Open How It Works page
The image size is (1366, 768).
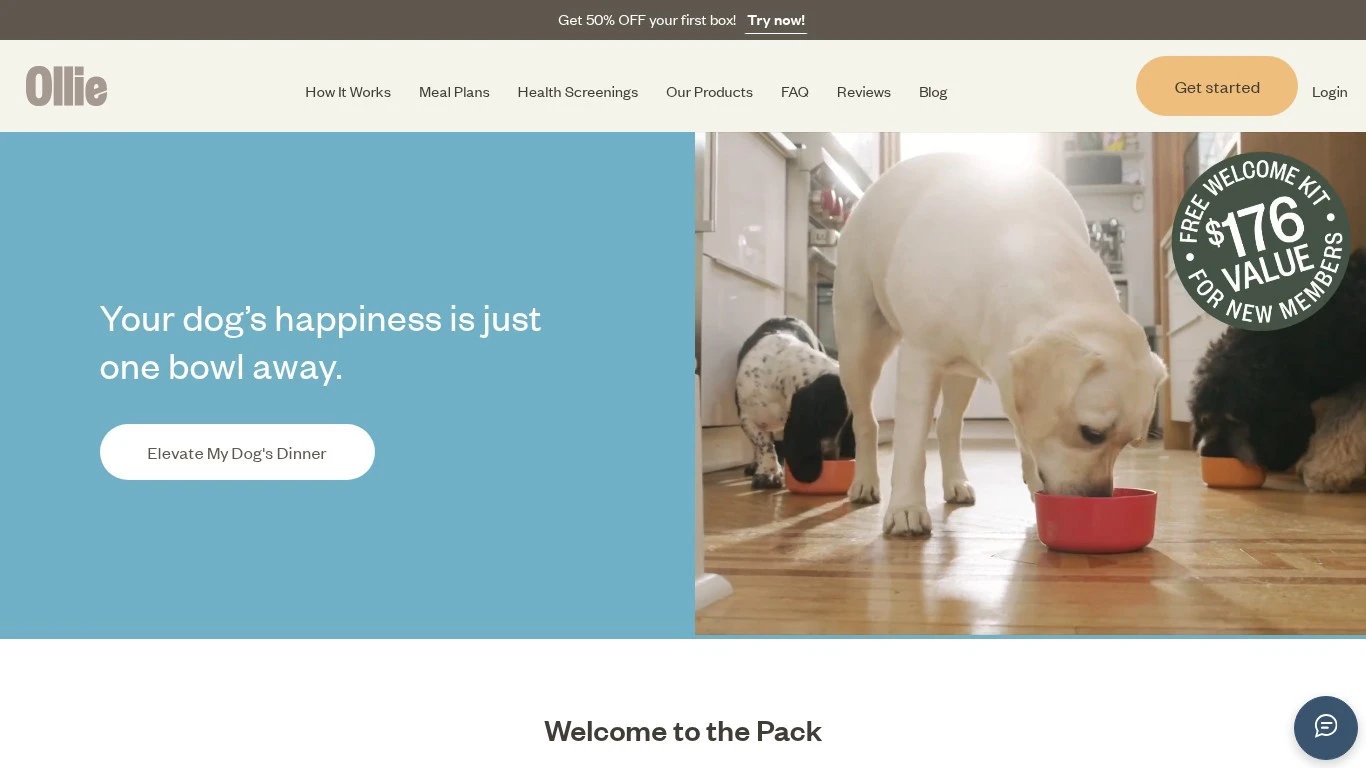point(348,92)
